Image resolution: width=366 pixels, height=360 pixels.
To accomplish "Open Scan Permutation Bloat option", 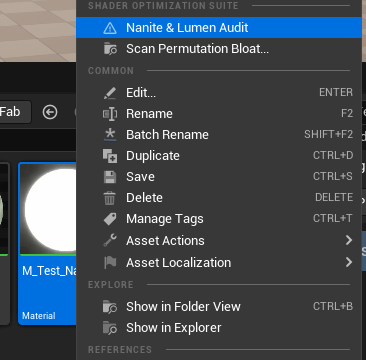I will 219,49.
